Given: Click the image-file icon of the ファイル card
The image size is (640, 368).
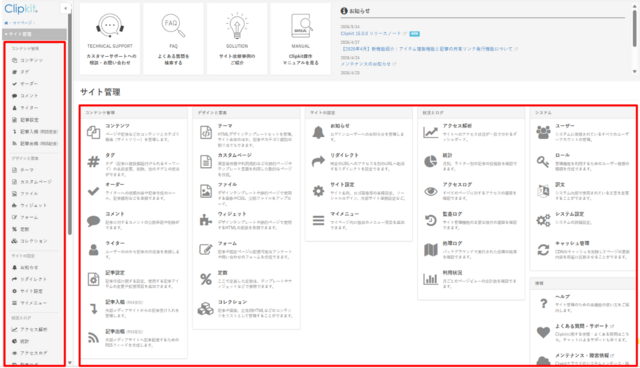Looking at the screenshot, I should click(x=206, y=191).
